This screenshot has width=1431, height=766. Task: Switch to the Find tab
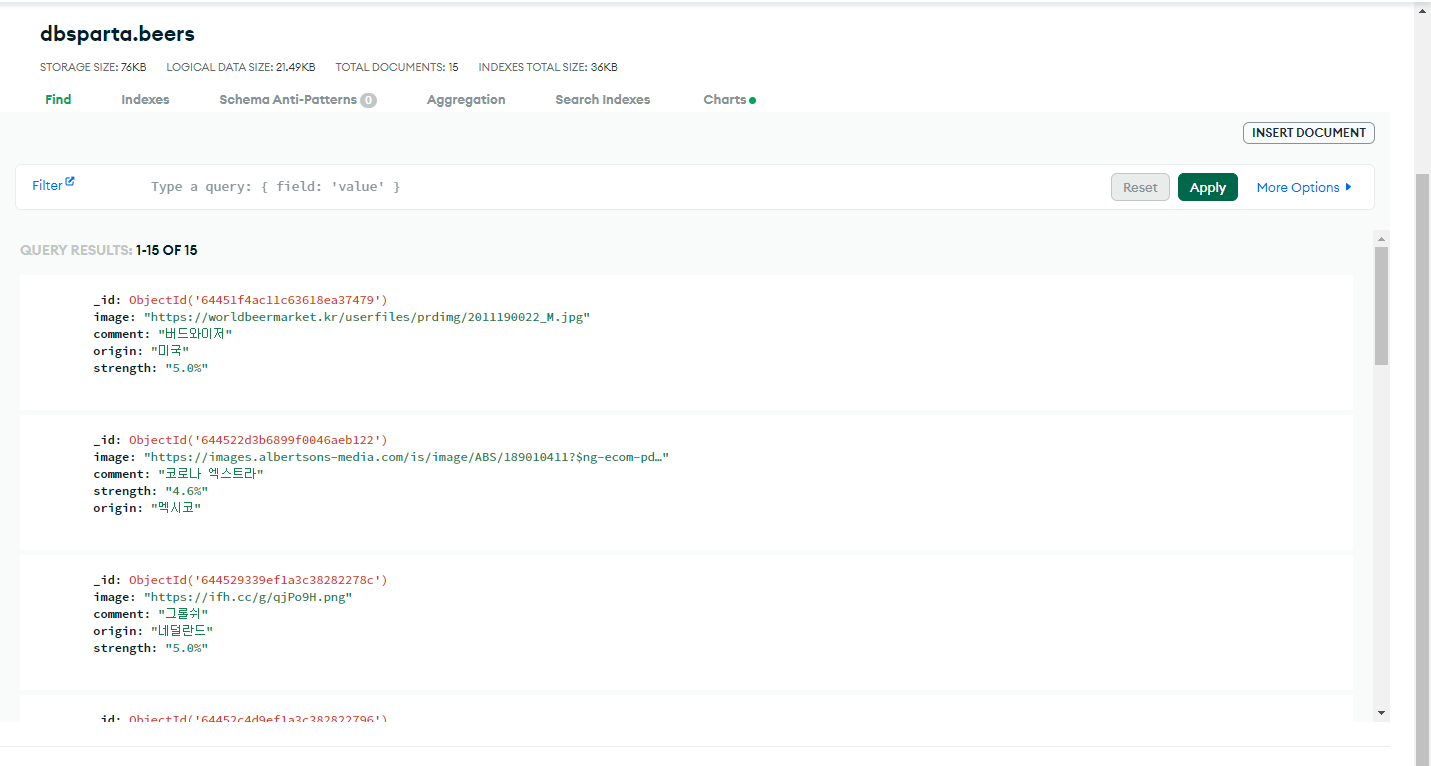coord(58,99)
